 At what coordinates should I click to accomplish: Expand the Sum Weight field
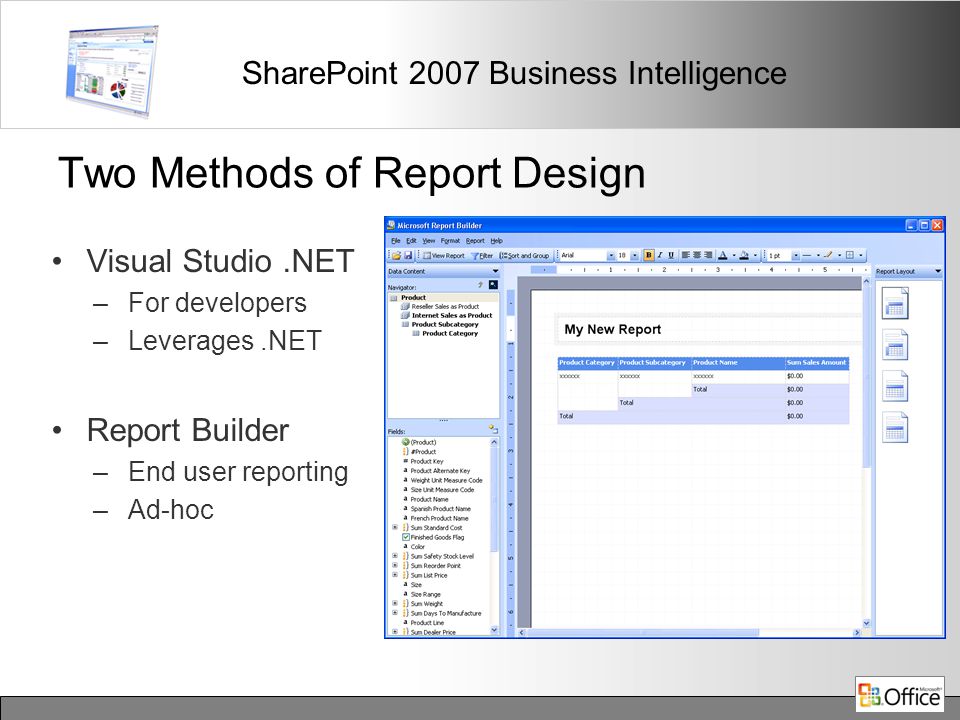(x=395, y=603)
